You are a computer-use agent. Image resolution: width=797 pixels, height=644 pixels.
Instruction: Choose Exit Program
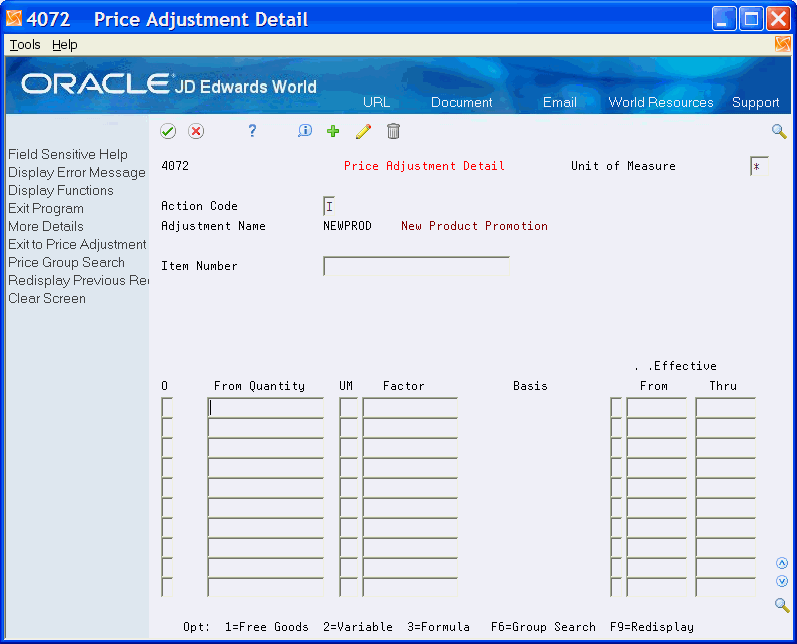click(x=46, y=208)
